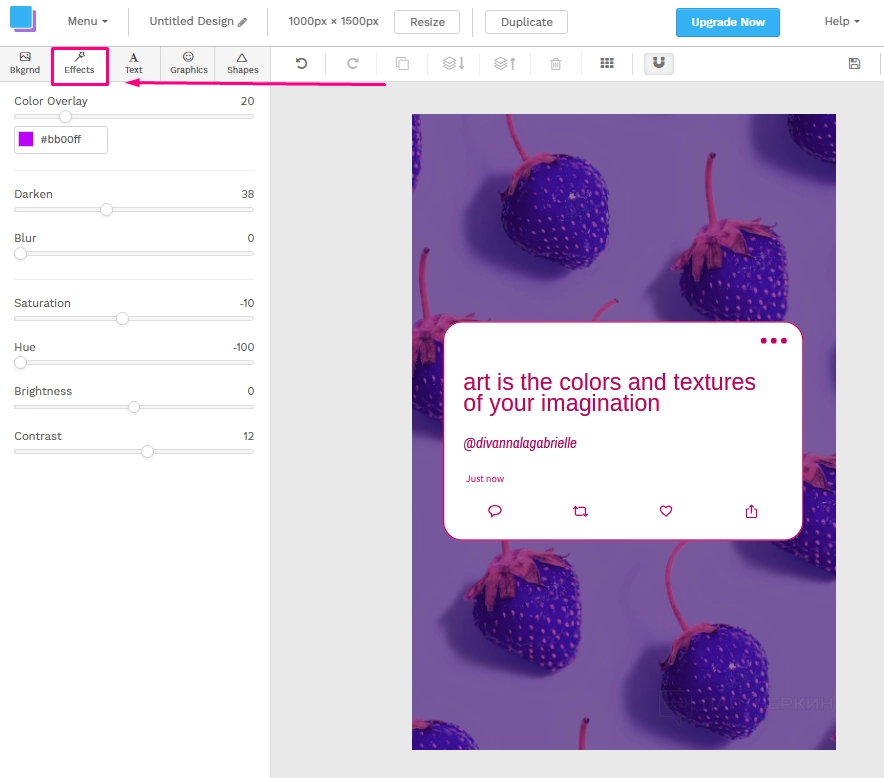Send layer backward icon
Viewport: 884px width, 778px height.
tap(453, 64)
